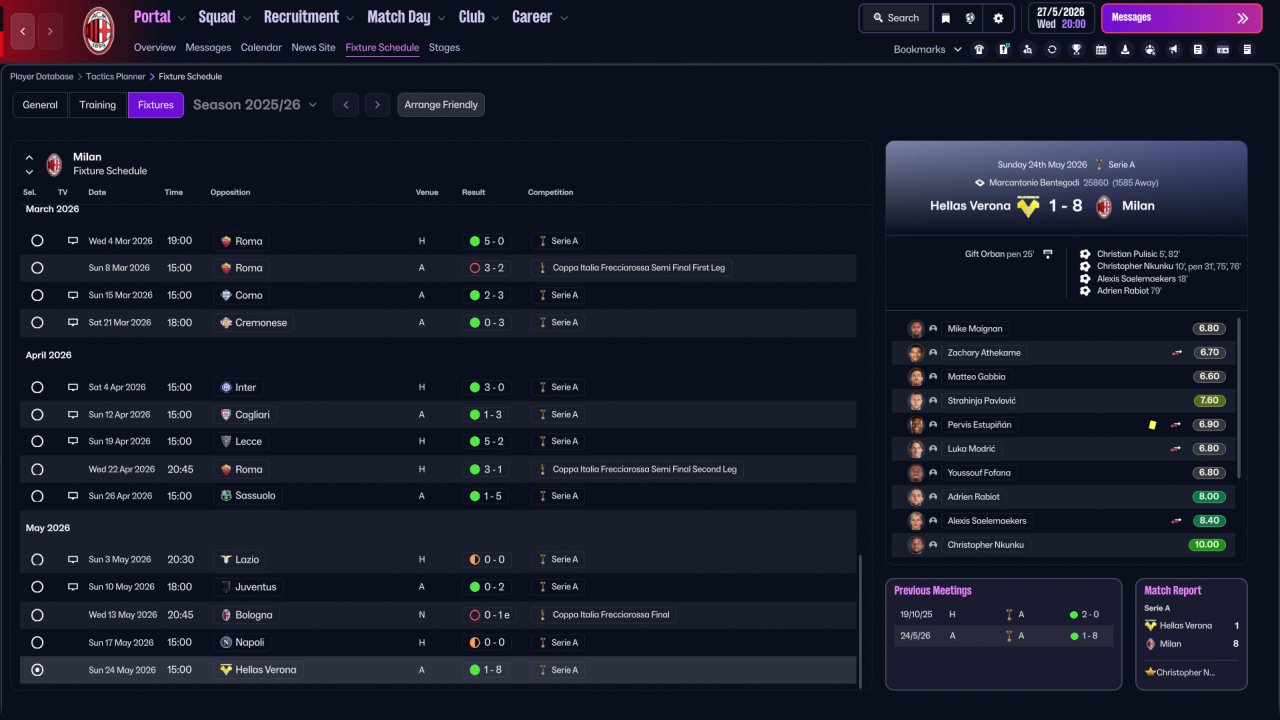Click the yellow card icon next to Pervis Estupiñán
Viewport: 1280px width, 720px height.
pyautogui.click(x=1152, y=425)
